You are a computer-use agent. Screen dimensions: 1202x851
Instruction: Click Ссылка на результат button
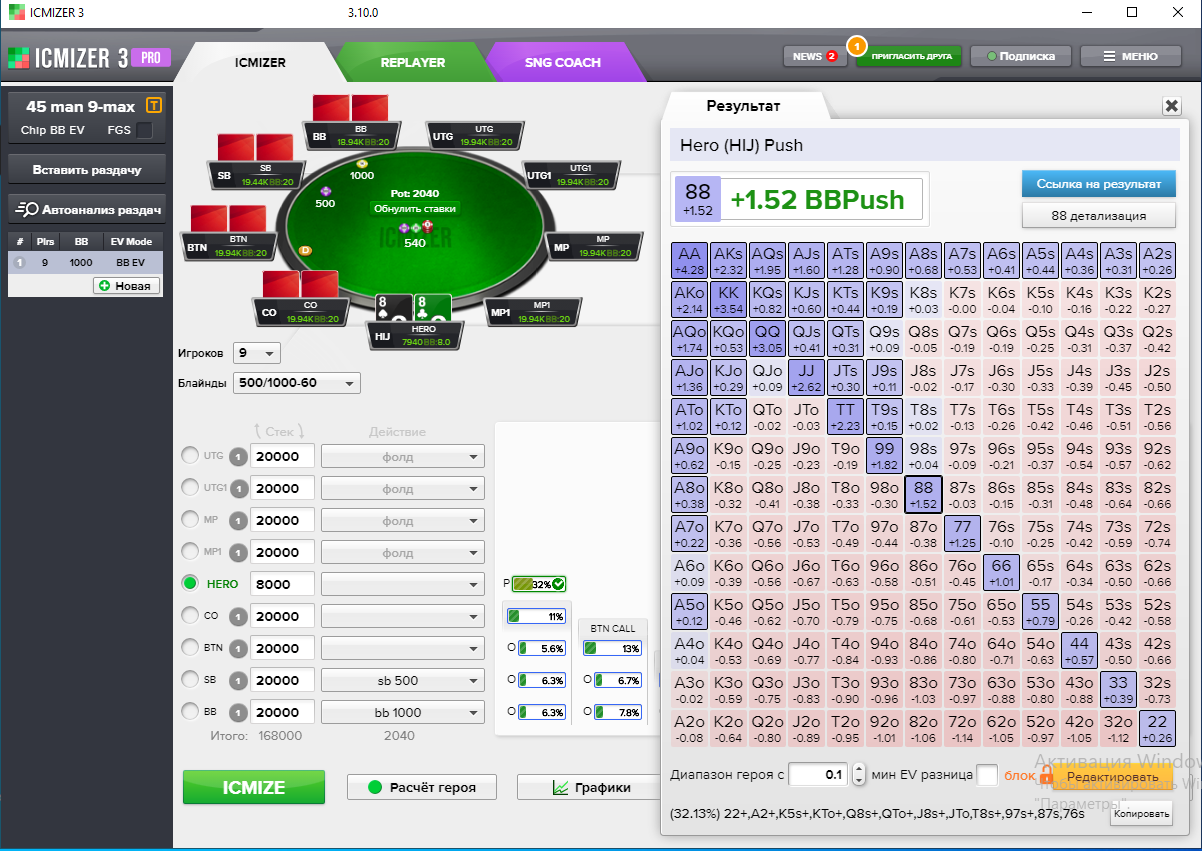[1098, 184]
